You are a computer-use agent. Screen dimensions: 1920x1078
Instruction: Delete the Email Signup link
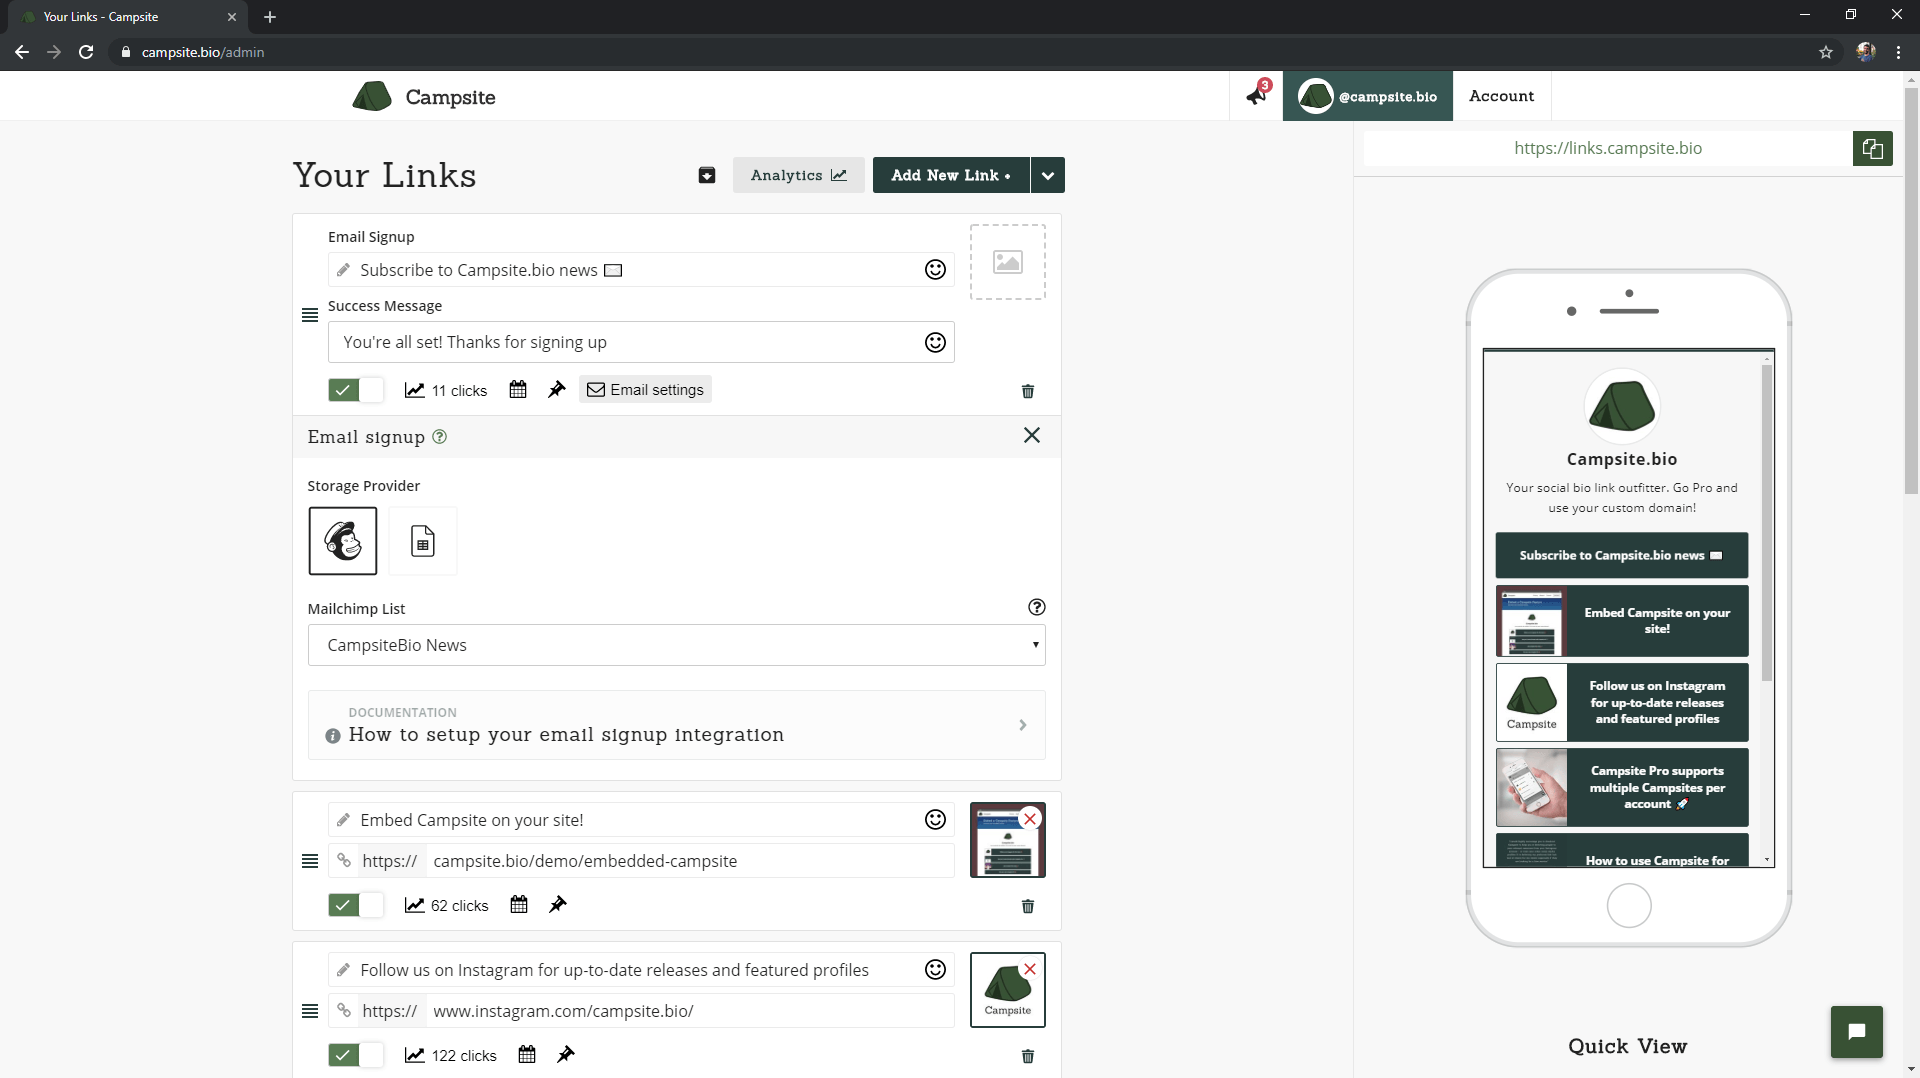coord(1027,391)
